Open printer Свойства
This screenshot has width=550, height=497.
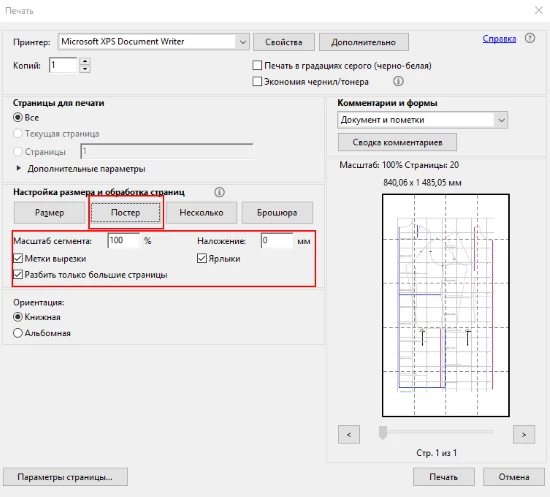(x=284, y=42)
